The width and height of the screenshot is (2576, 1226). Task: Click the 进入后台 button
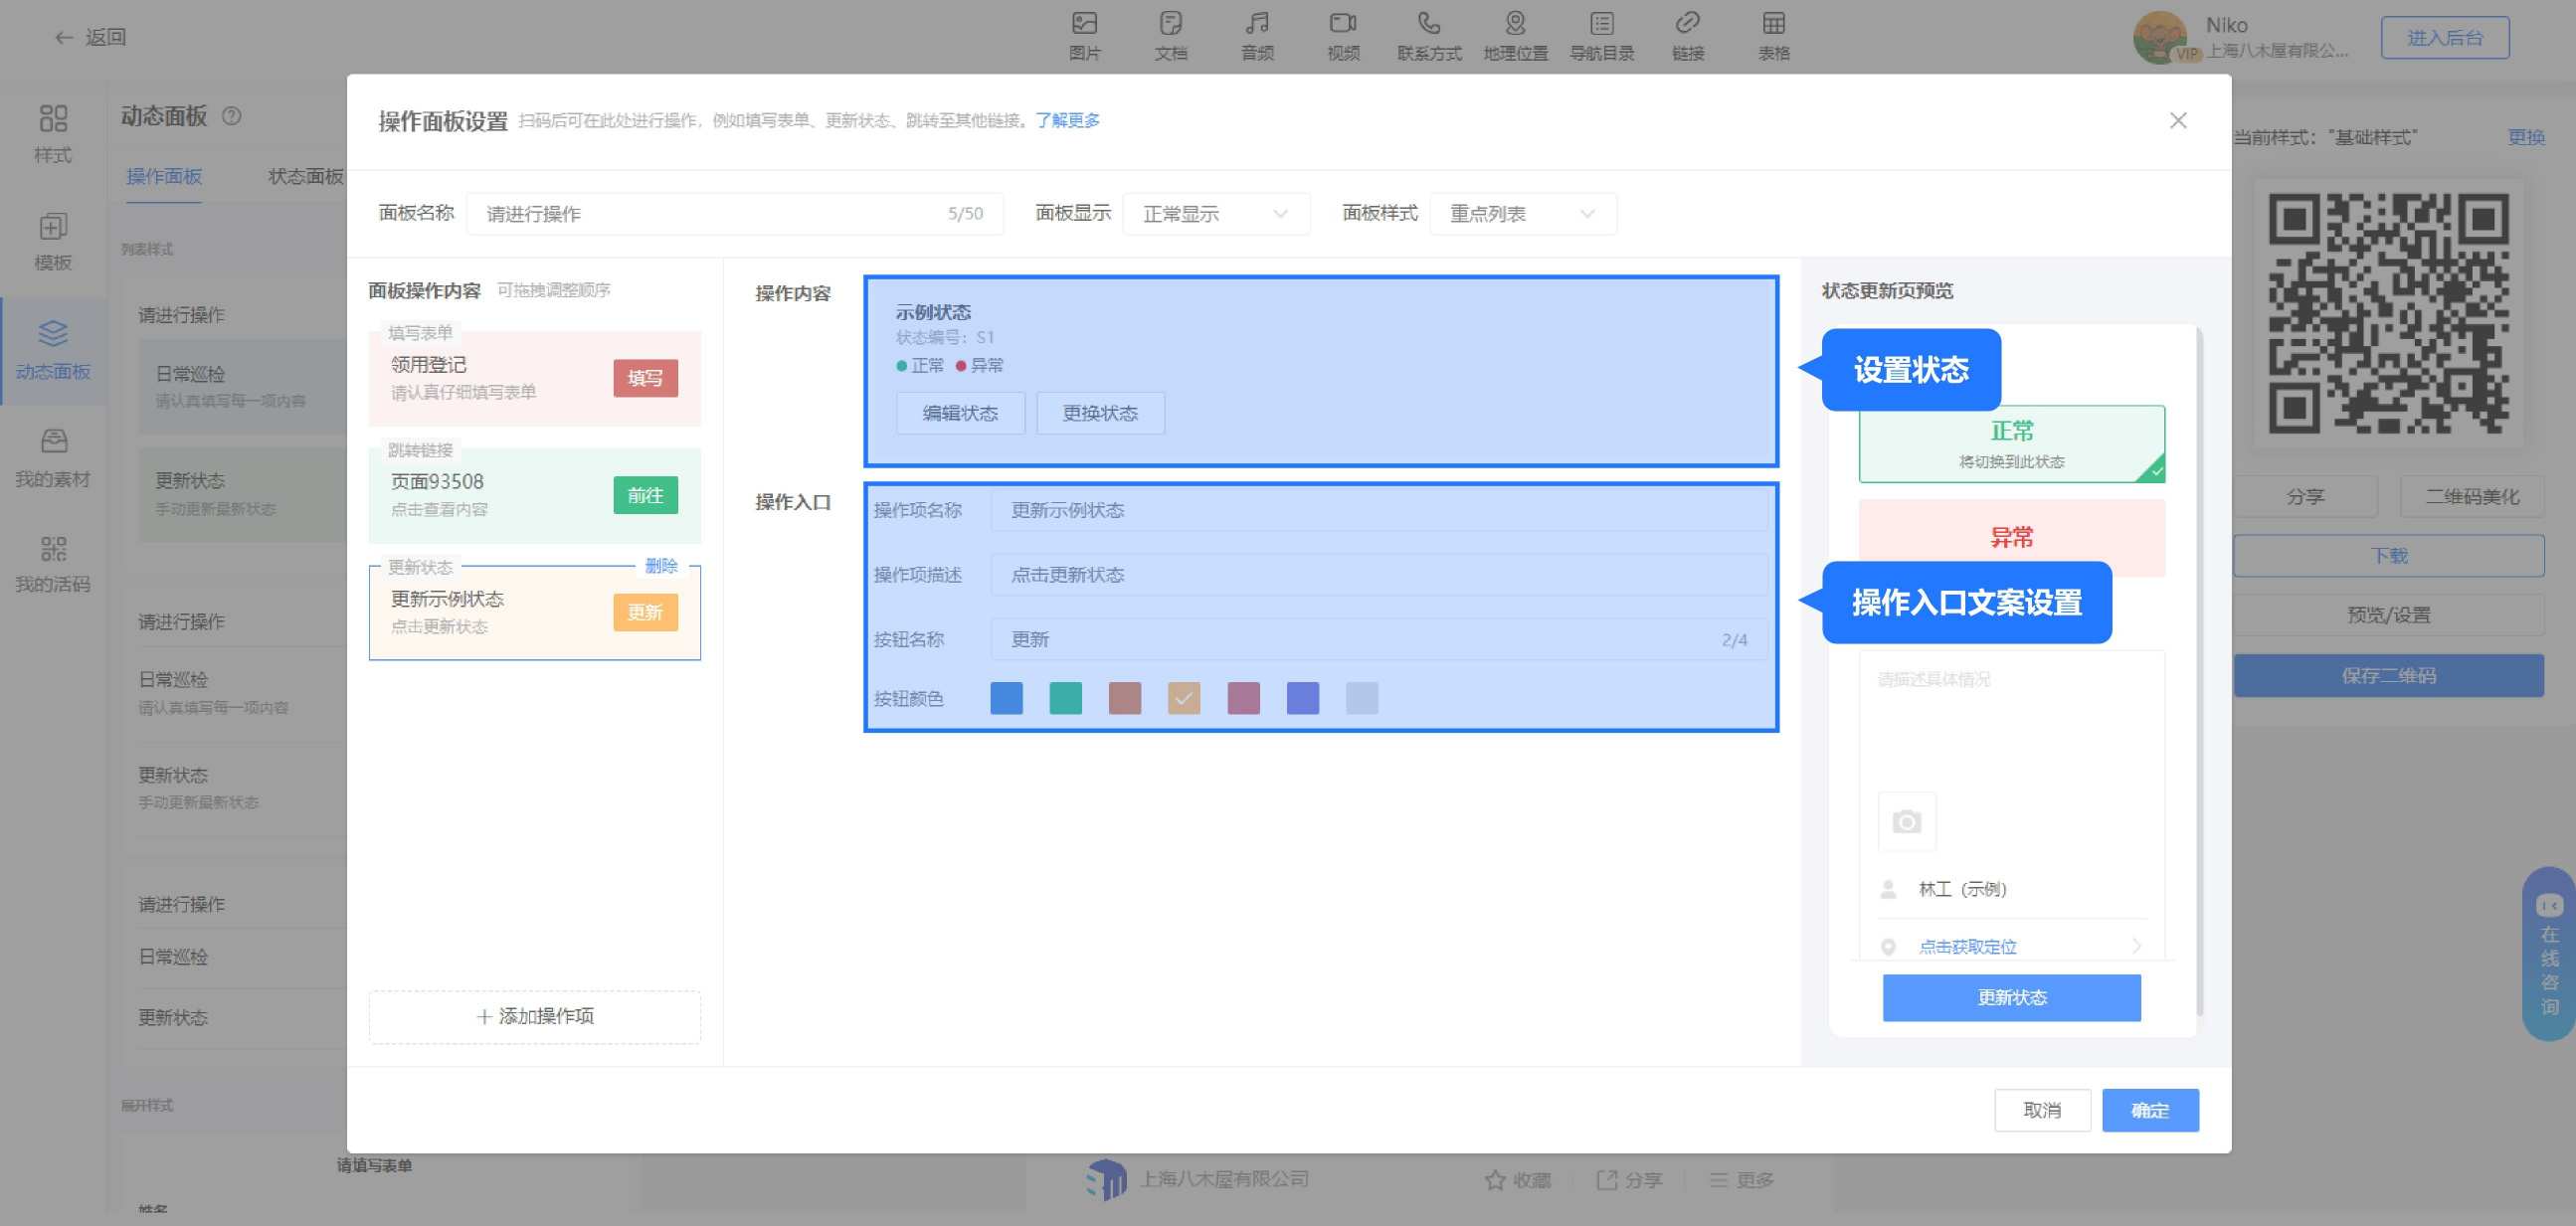point(2444,38)
